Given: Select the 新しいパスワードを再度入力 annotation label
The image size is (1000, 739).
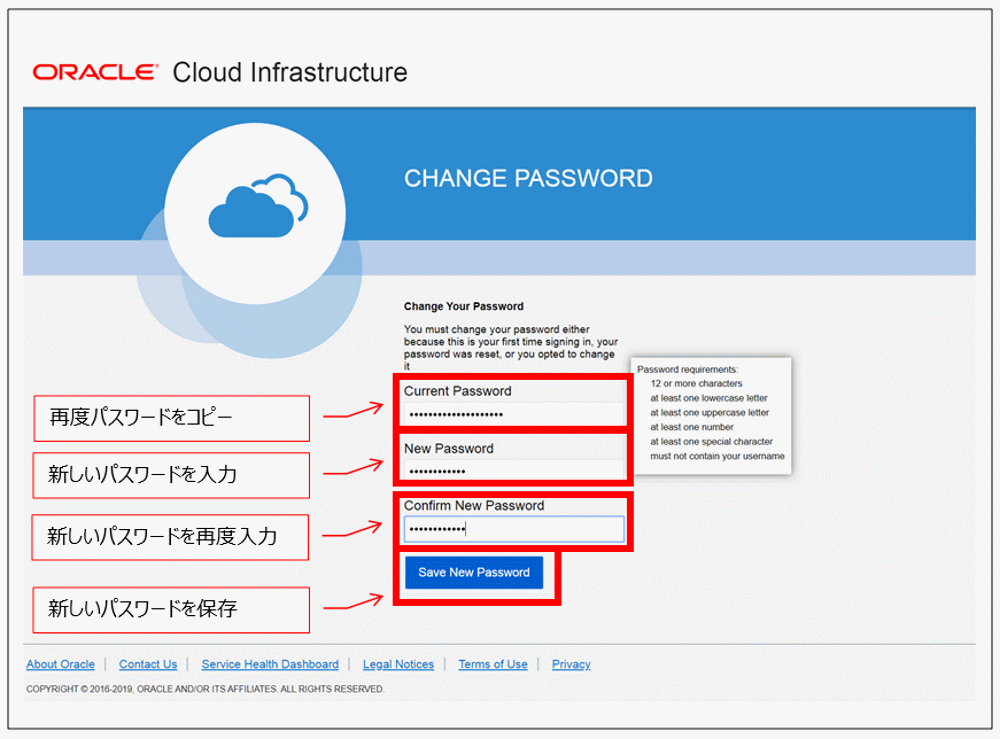Looking at the screenshot, I should tap(170, 537).
